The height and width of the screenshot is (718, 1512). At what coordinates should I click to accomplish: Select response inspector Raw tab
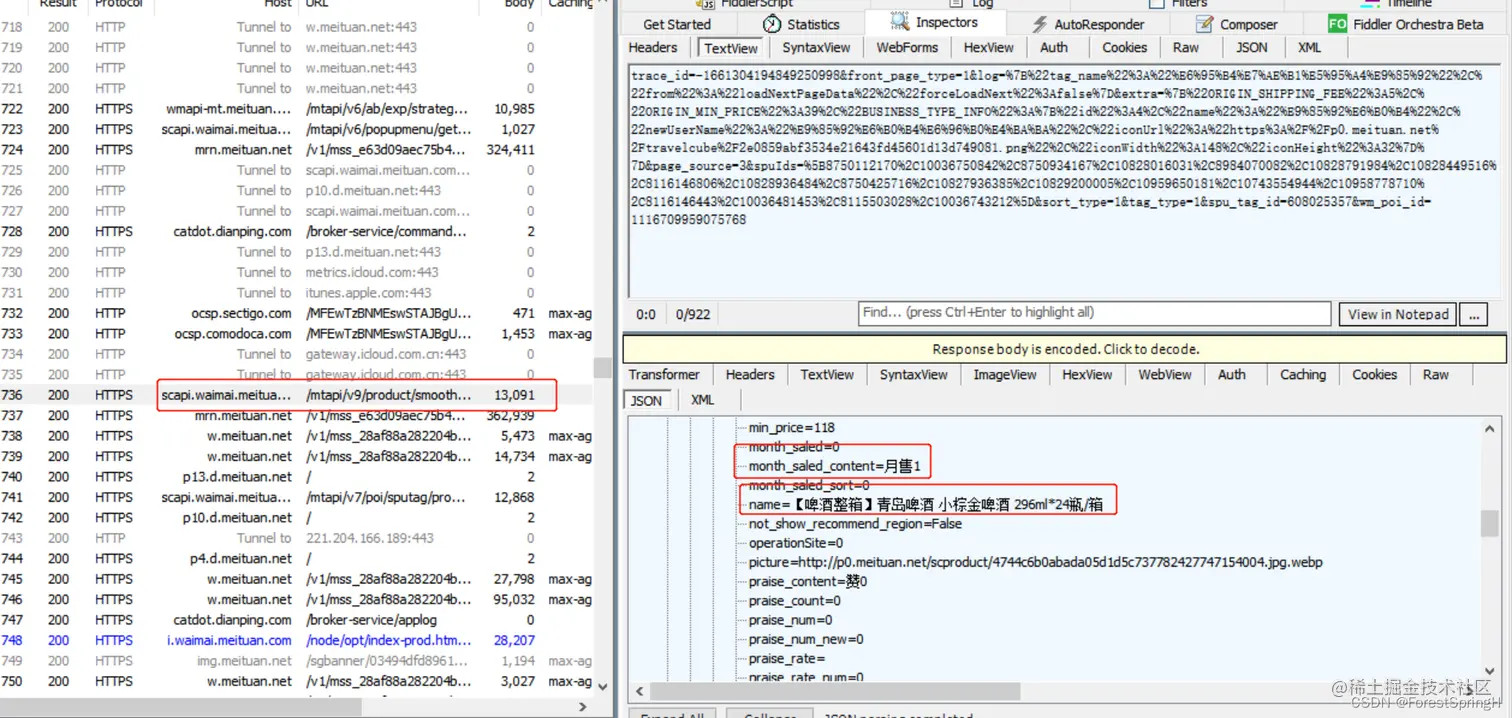coord(1436,374)
